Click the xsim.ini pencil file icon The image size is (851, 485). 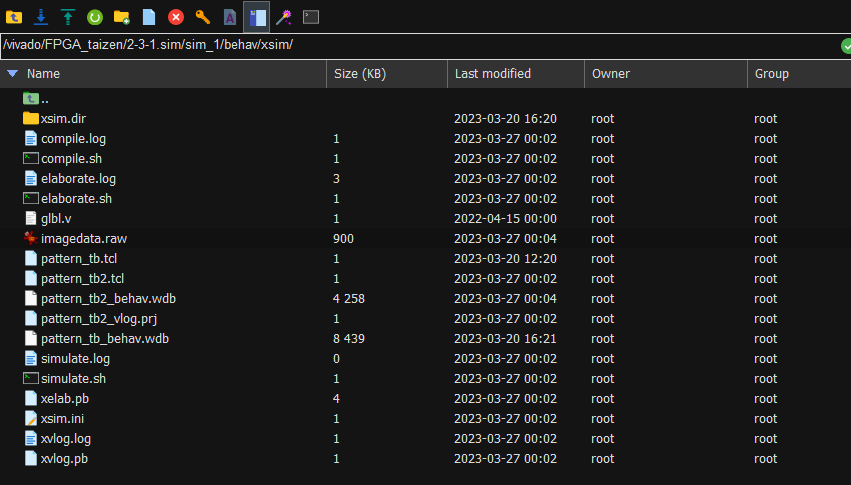click(x=31, y=418)
